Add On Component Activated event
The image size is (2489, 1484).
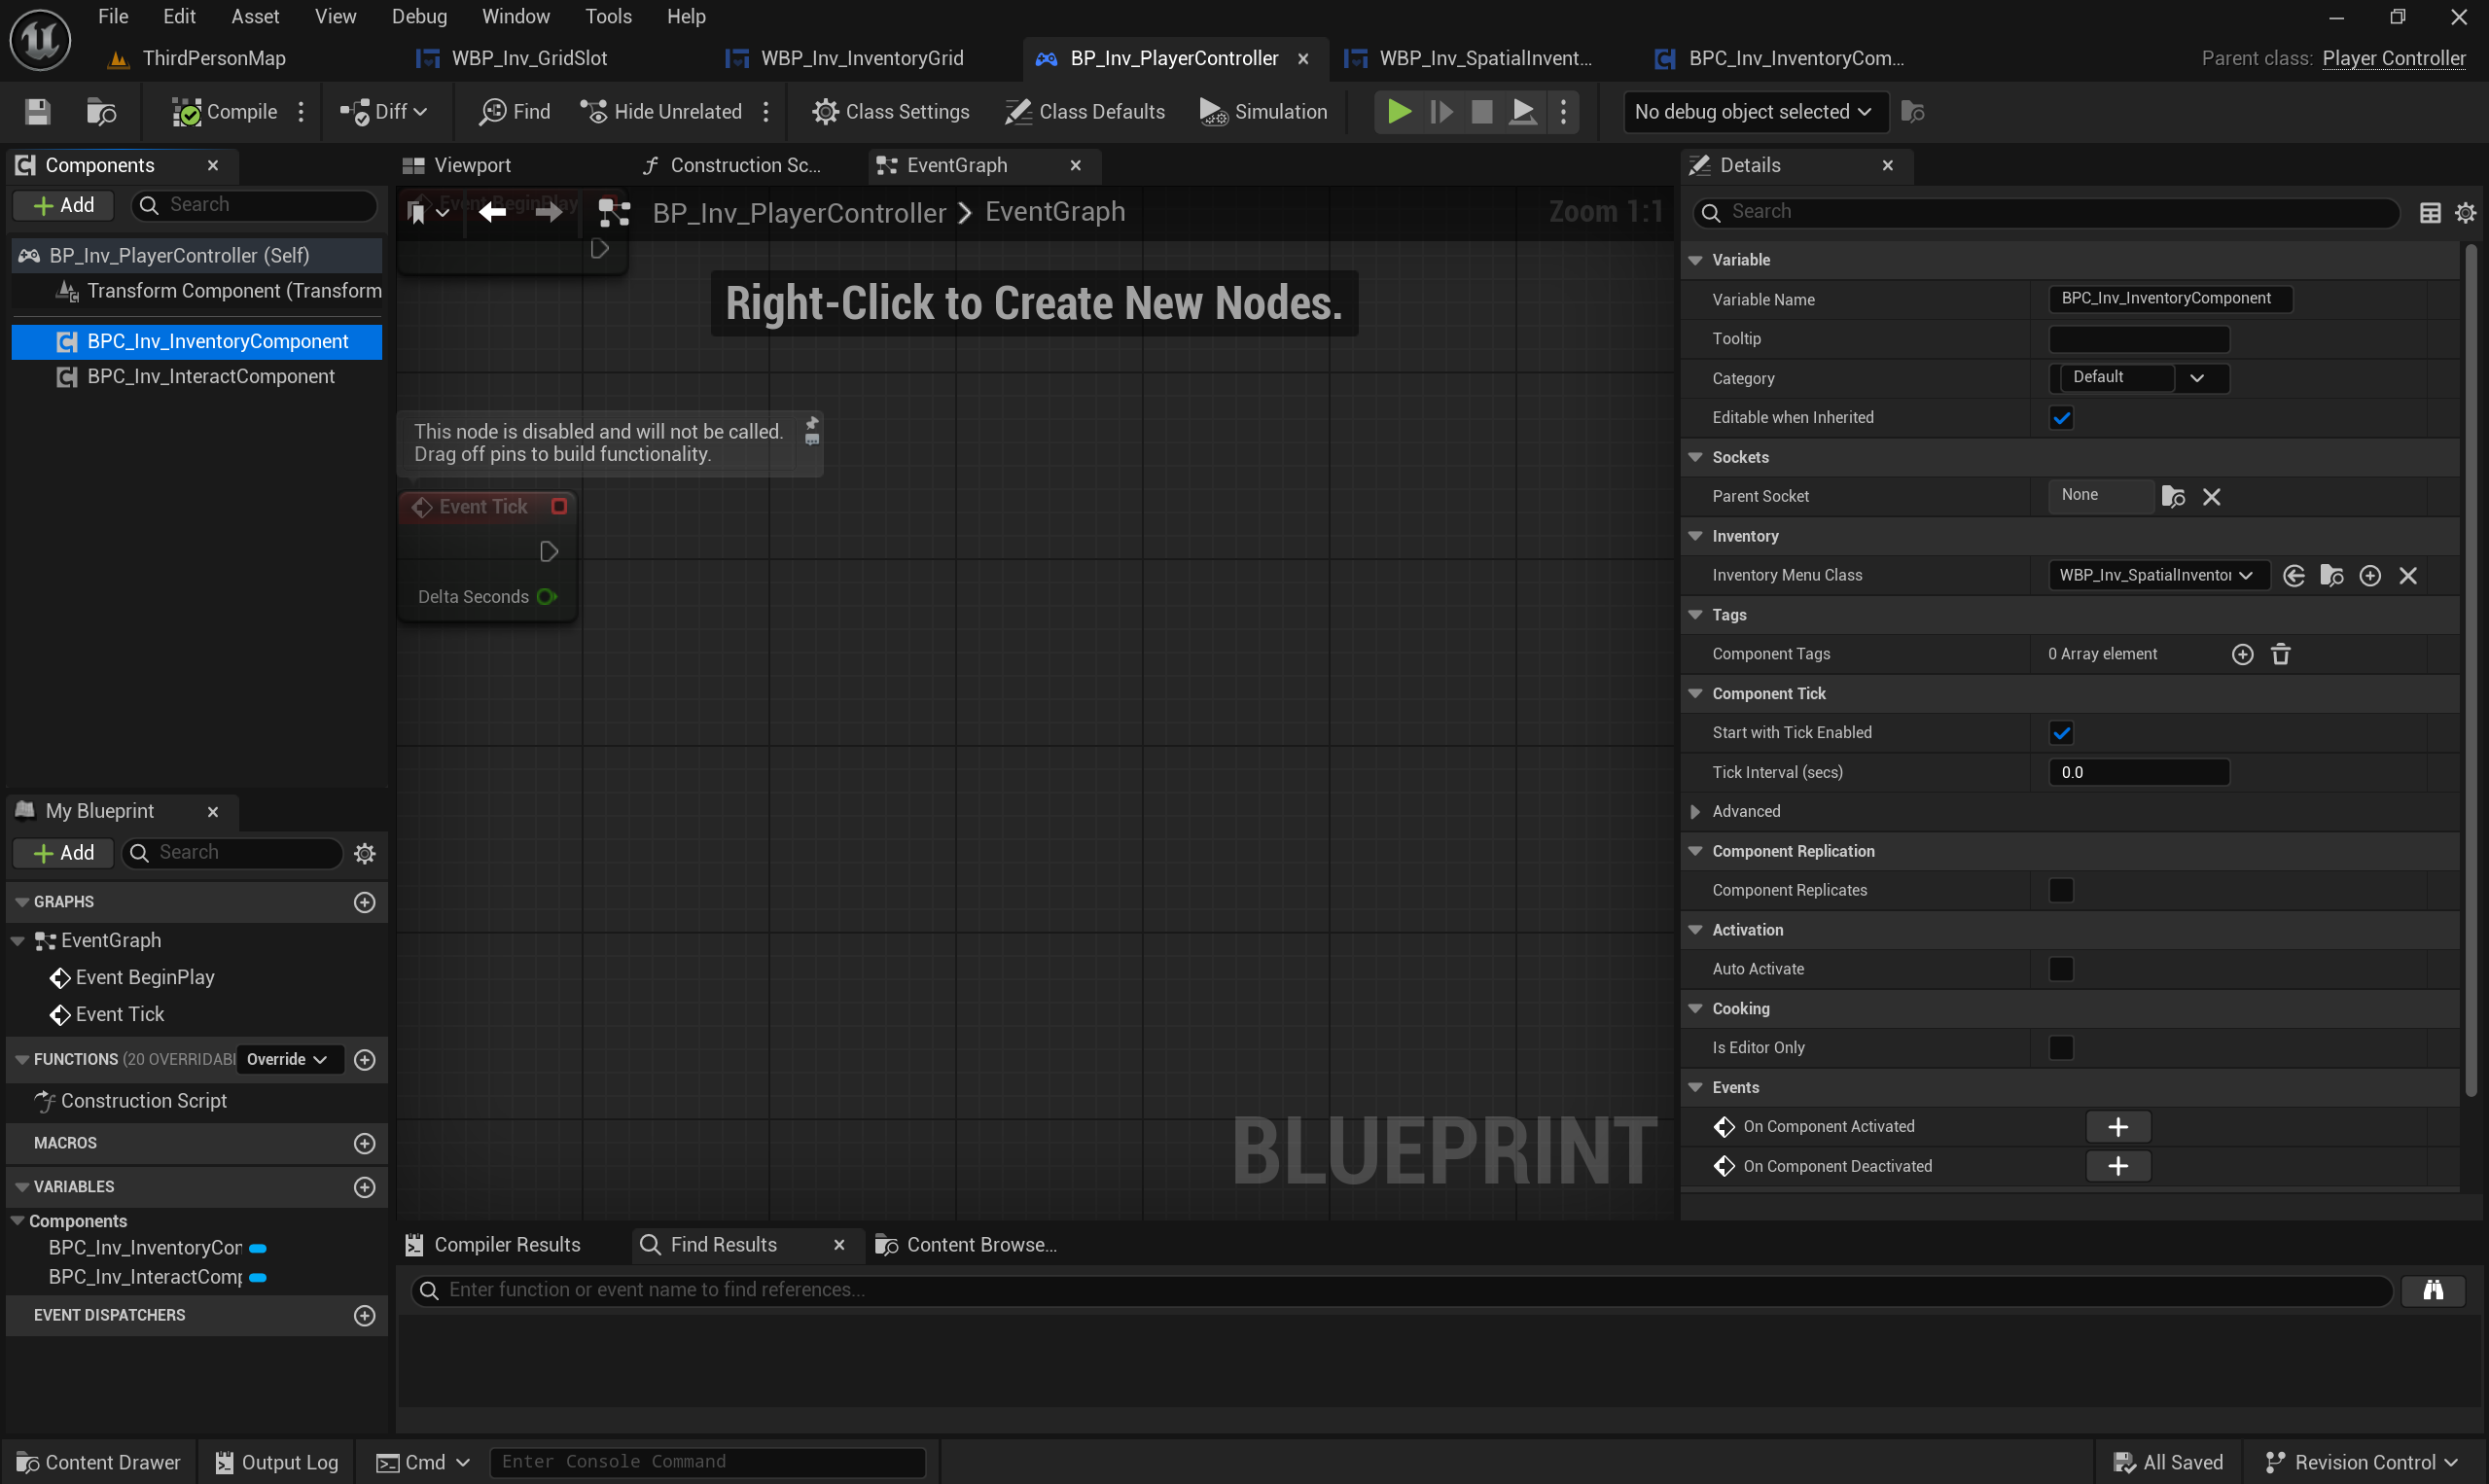point(2117,1127)
